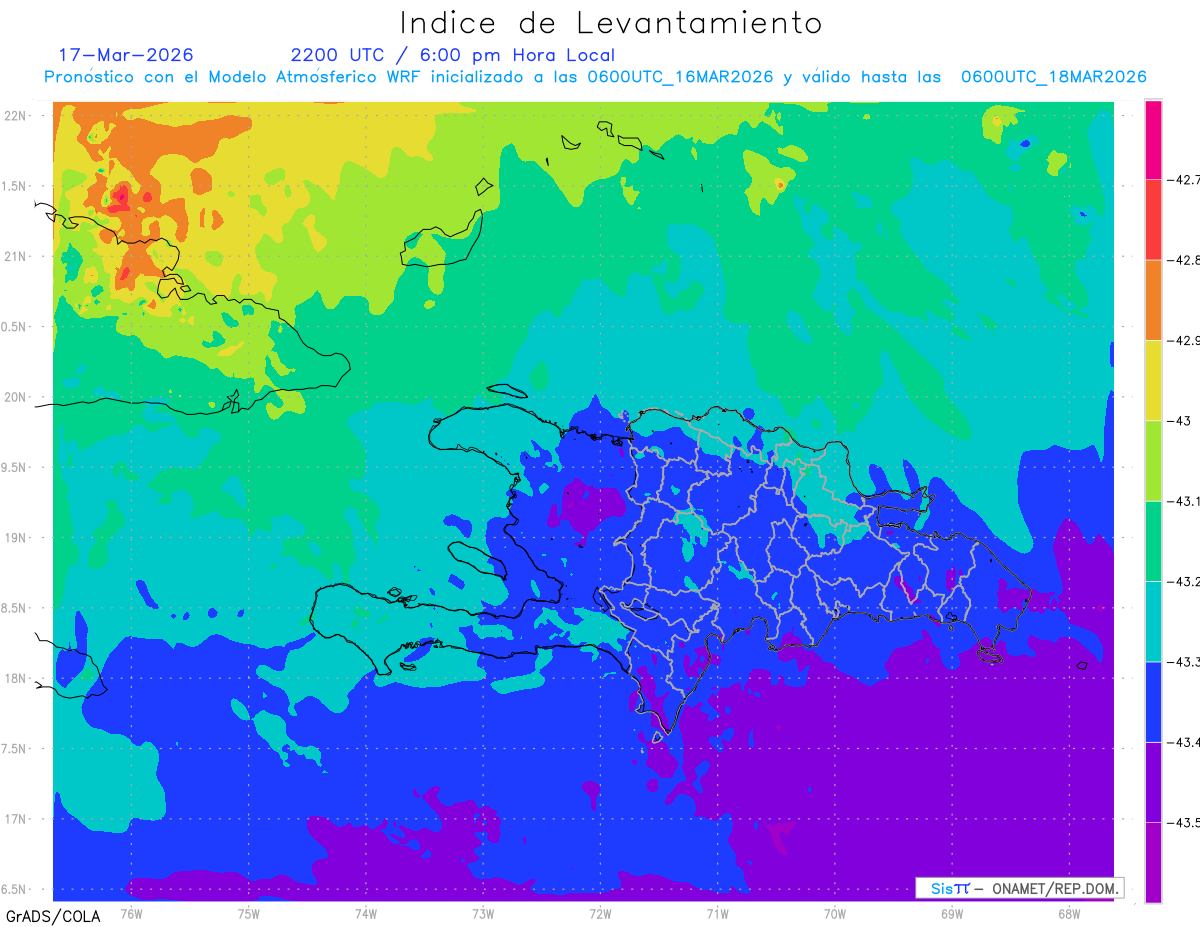Select the purple swatch below -43.5
Image resolution: width=1200 pixels, height=927 pixels.
pyautogui.click(x=1153, y=862)
